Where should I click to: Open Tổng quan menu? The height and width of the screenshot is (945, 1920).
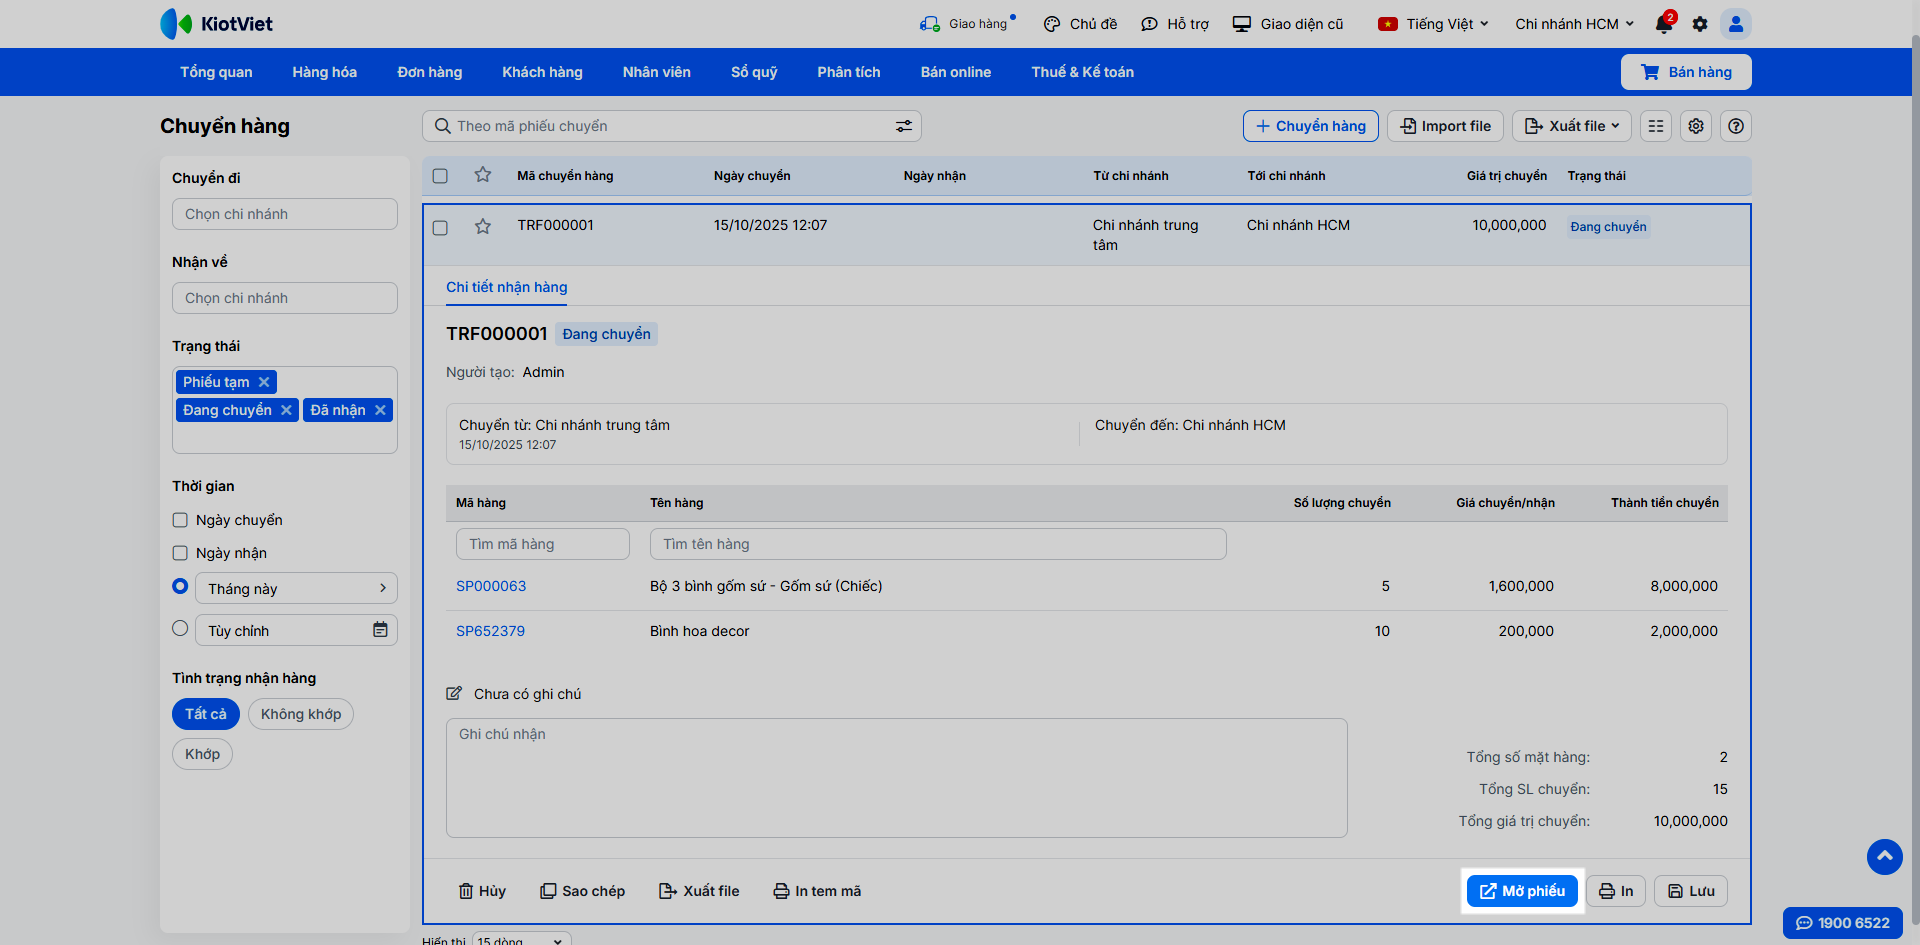coord(216,72)
